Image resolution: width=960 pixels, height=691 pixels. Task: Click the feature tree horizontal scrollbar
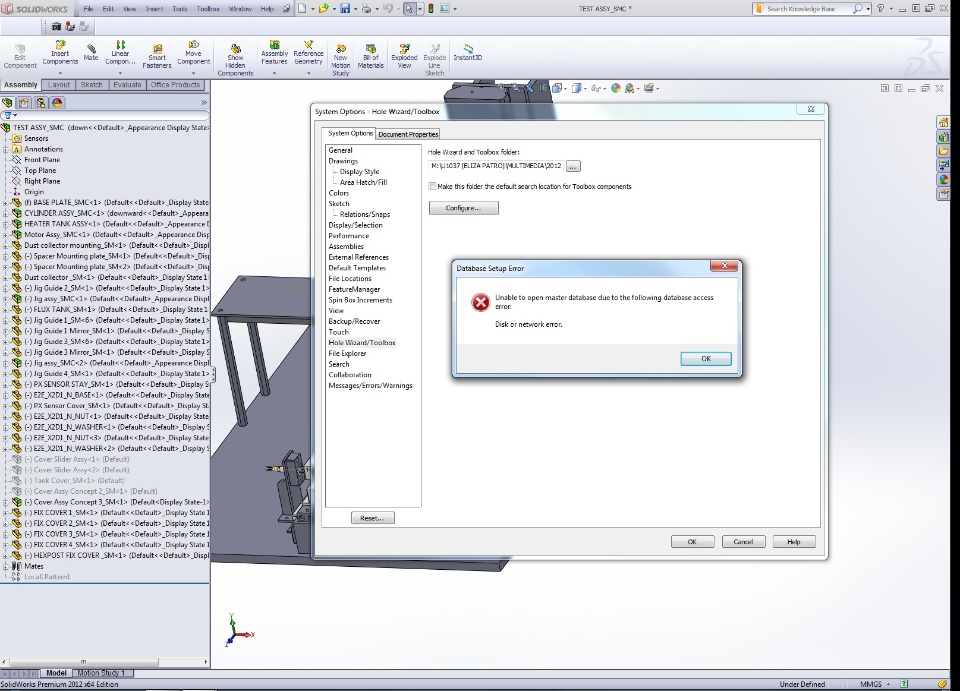click(83, 662)
